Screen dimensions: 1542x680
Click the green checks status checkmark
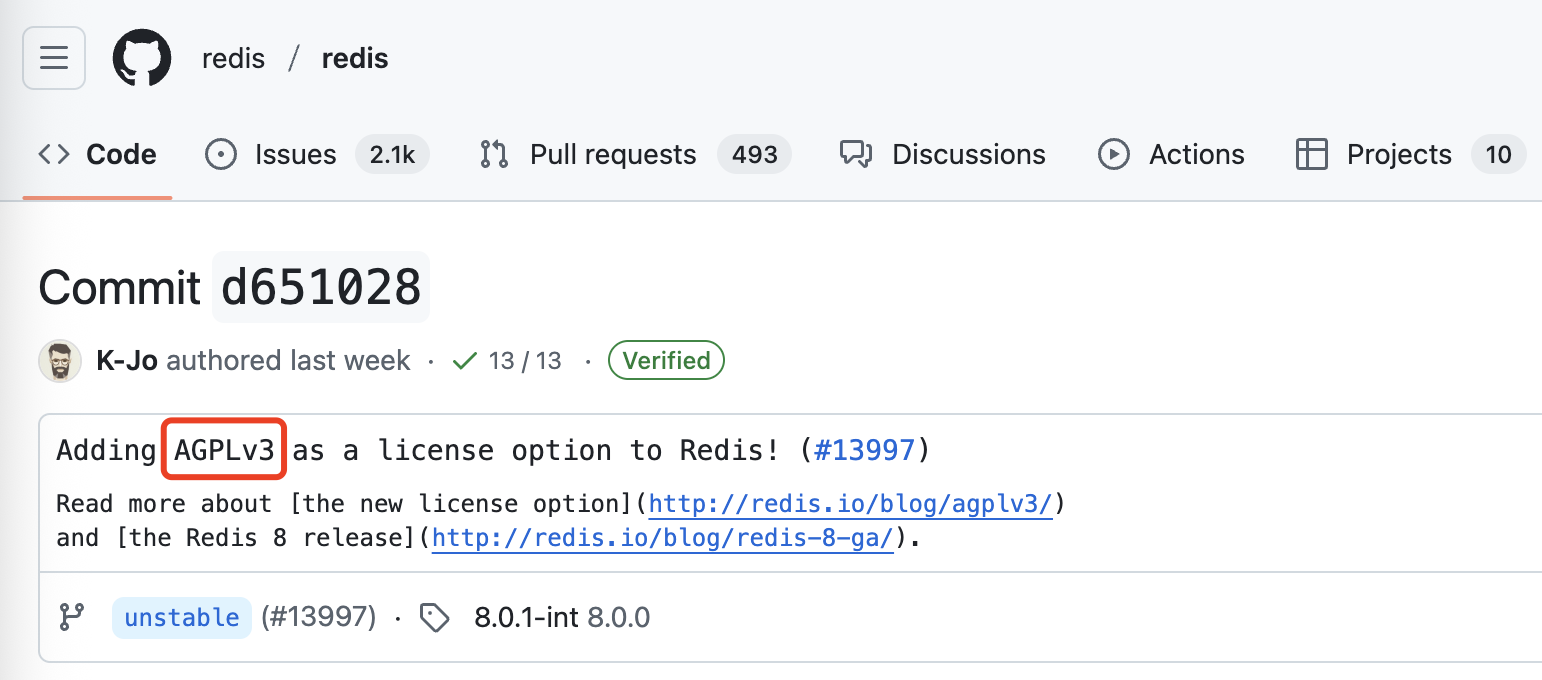464,361
